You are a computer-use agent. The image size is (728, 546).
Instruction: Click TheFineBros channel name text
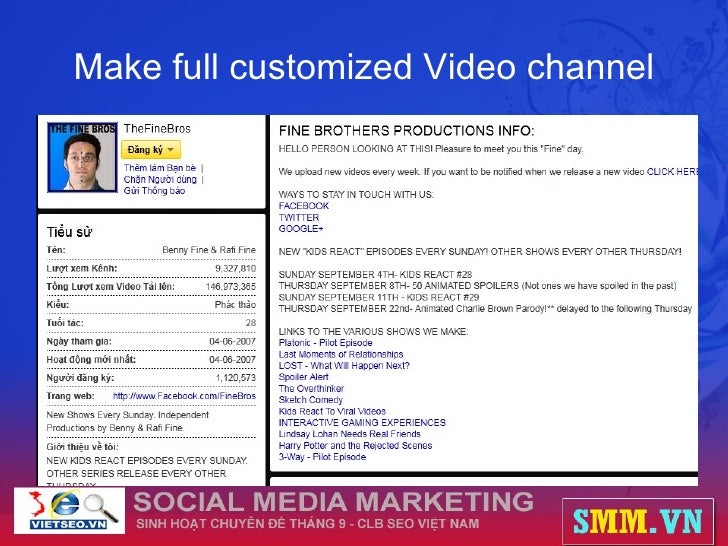point(157,129)
